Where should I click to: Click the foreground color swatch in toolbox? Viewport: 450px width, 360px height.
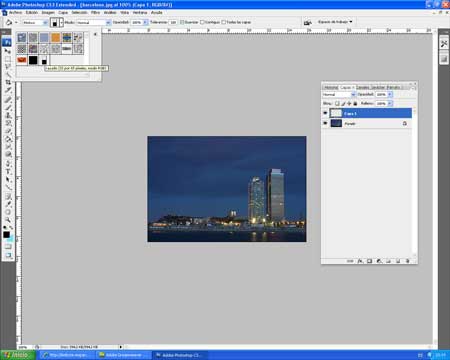6,235
